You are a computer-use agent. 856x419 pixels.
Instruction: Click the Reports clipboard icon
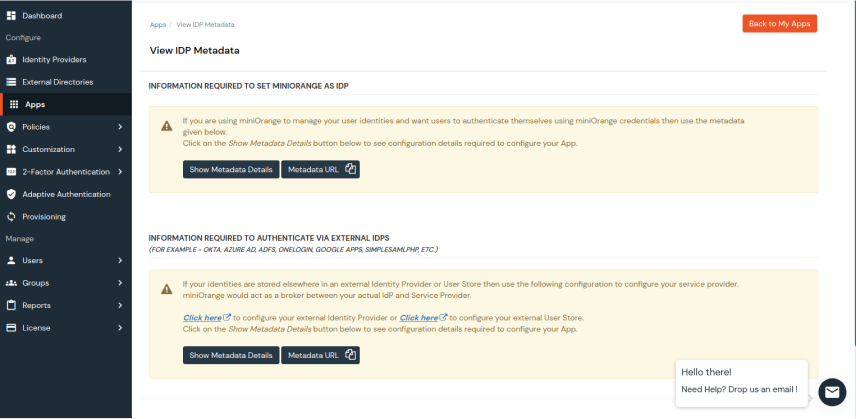11,305
